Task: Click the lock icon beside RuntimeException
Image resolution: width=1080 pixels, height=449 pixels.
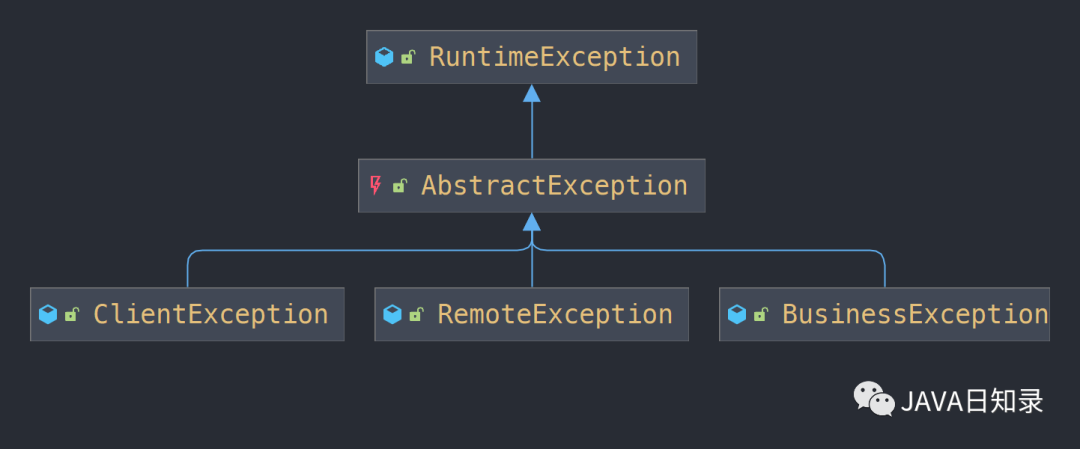Action: click(408, 57)
